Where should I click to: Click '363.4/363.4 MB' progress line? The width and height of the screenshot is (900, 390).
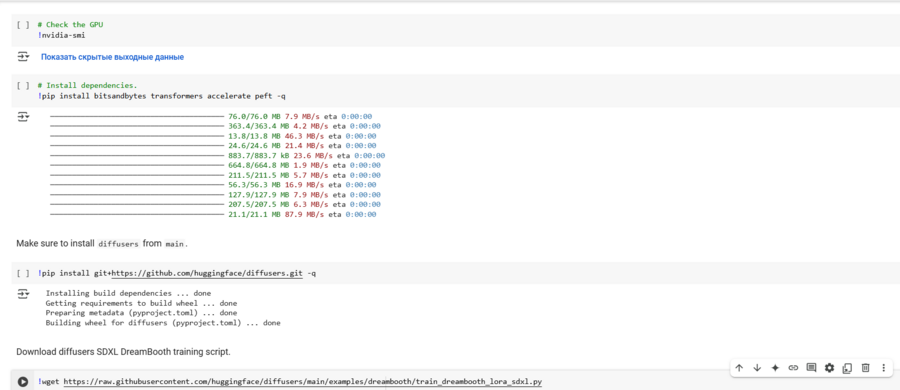coord(215,126)
